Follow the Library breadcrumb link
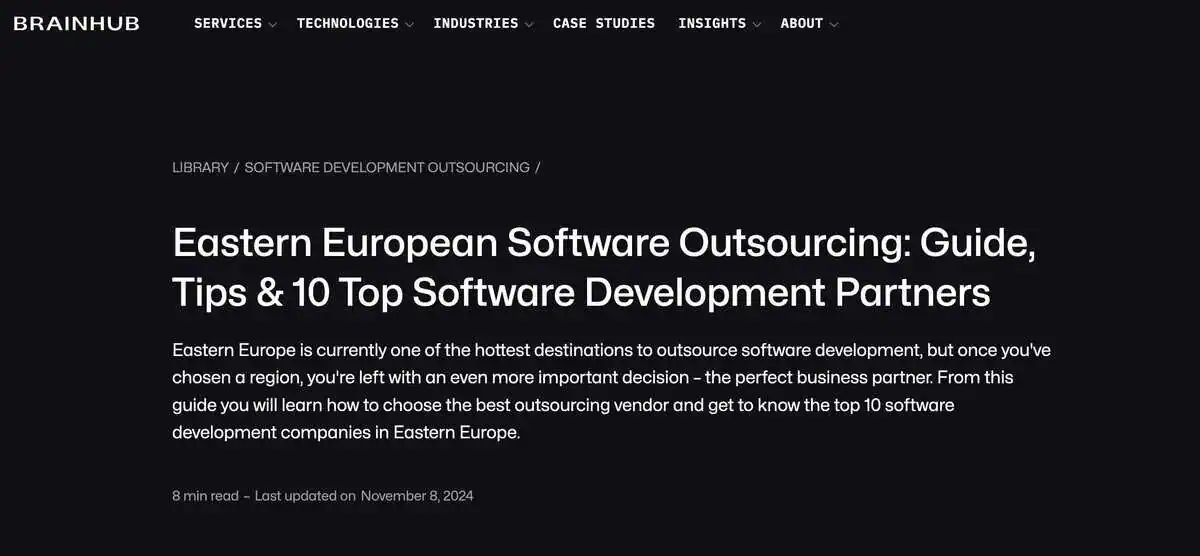1200x556 pixels. click(200, 167)
